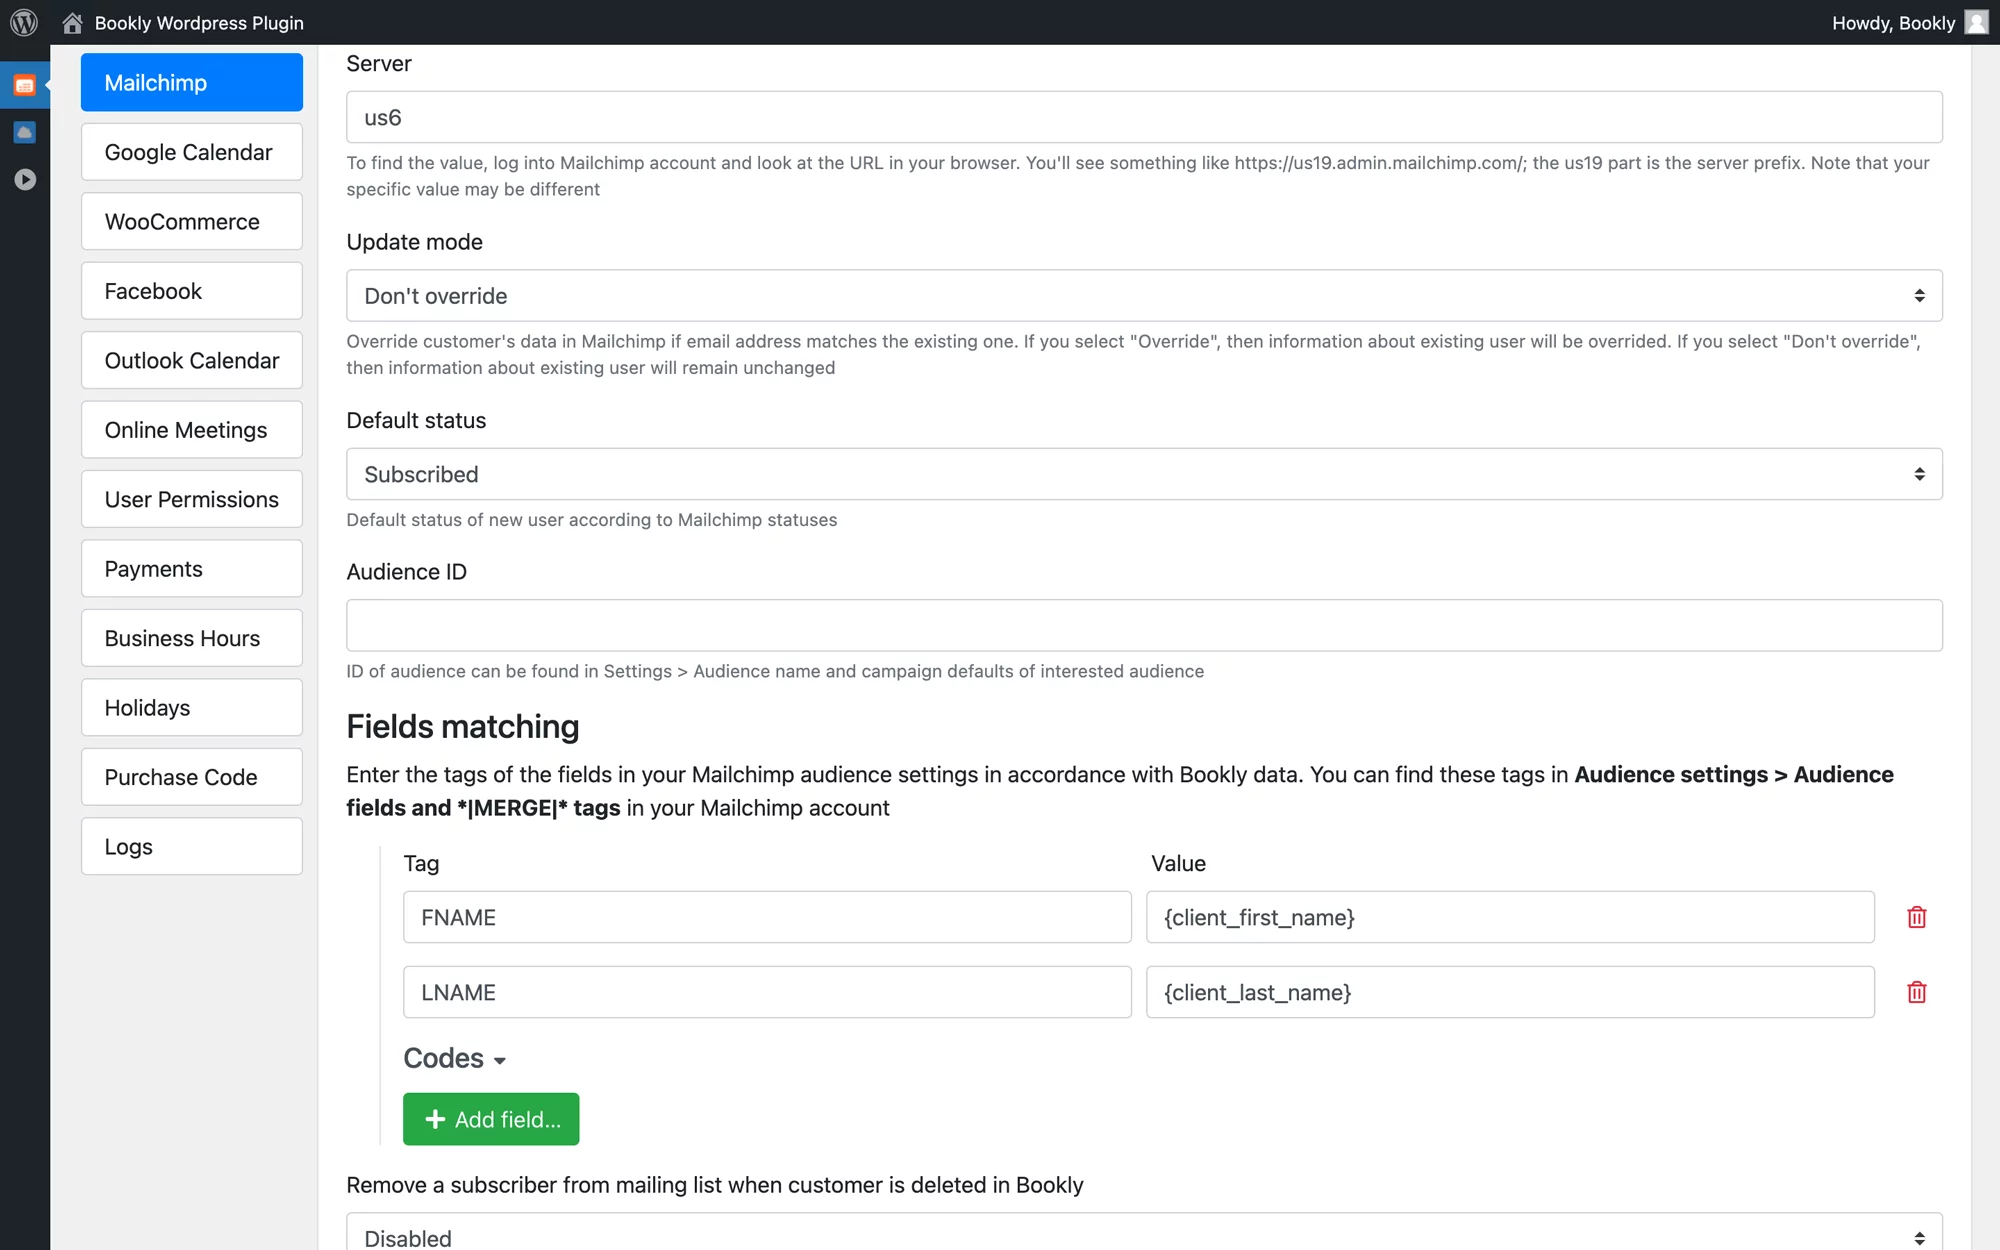2000x1250 pixels.
Task: Open Payments settings
Action: click(192, 569)
